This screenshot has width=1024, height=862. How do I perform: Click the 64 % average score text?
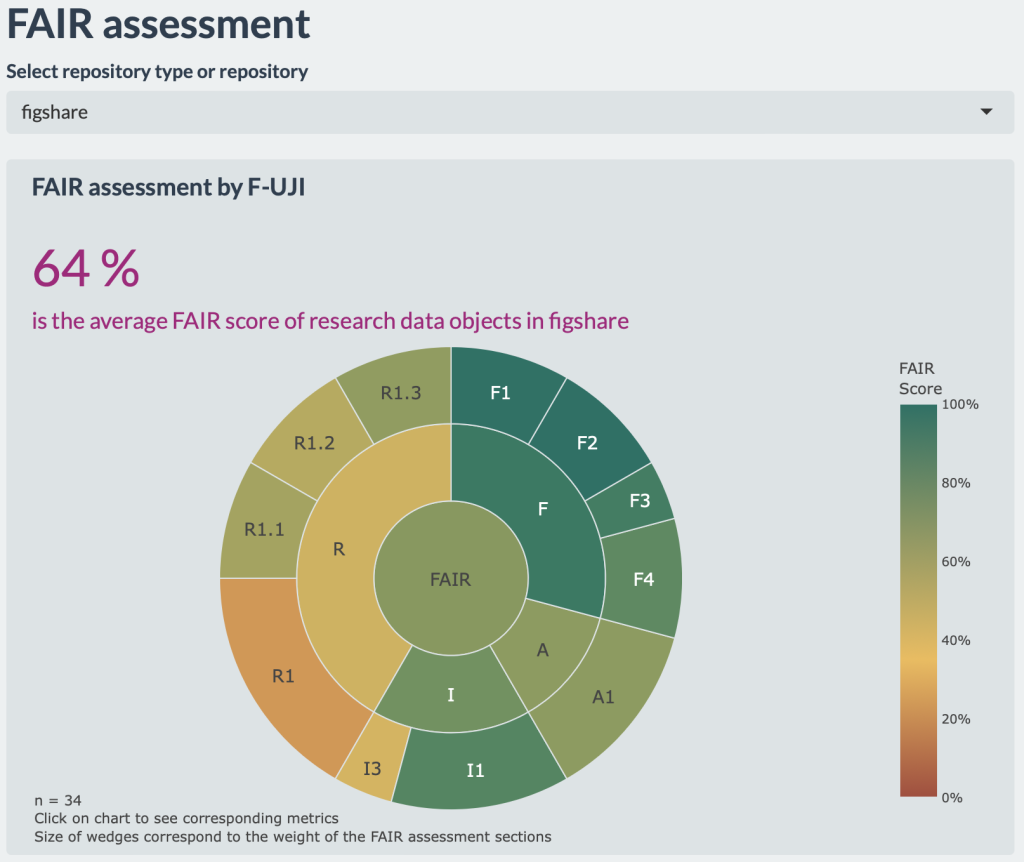(86, 268)
